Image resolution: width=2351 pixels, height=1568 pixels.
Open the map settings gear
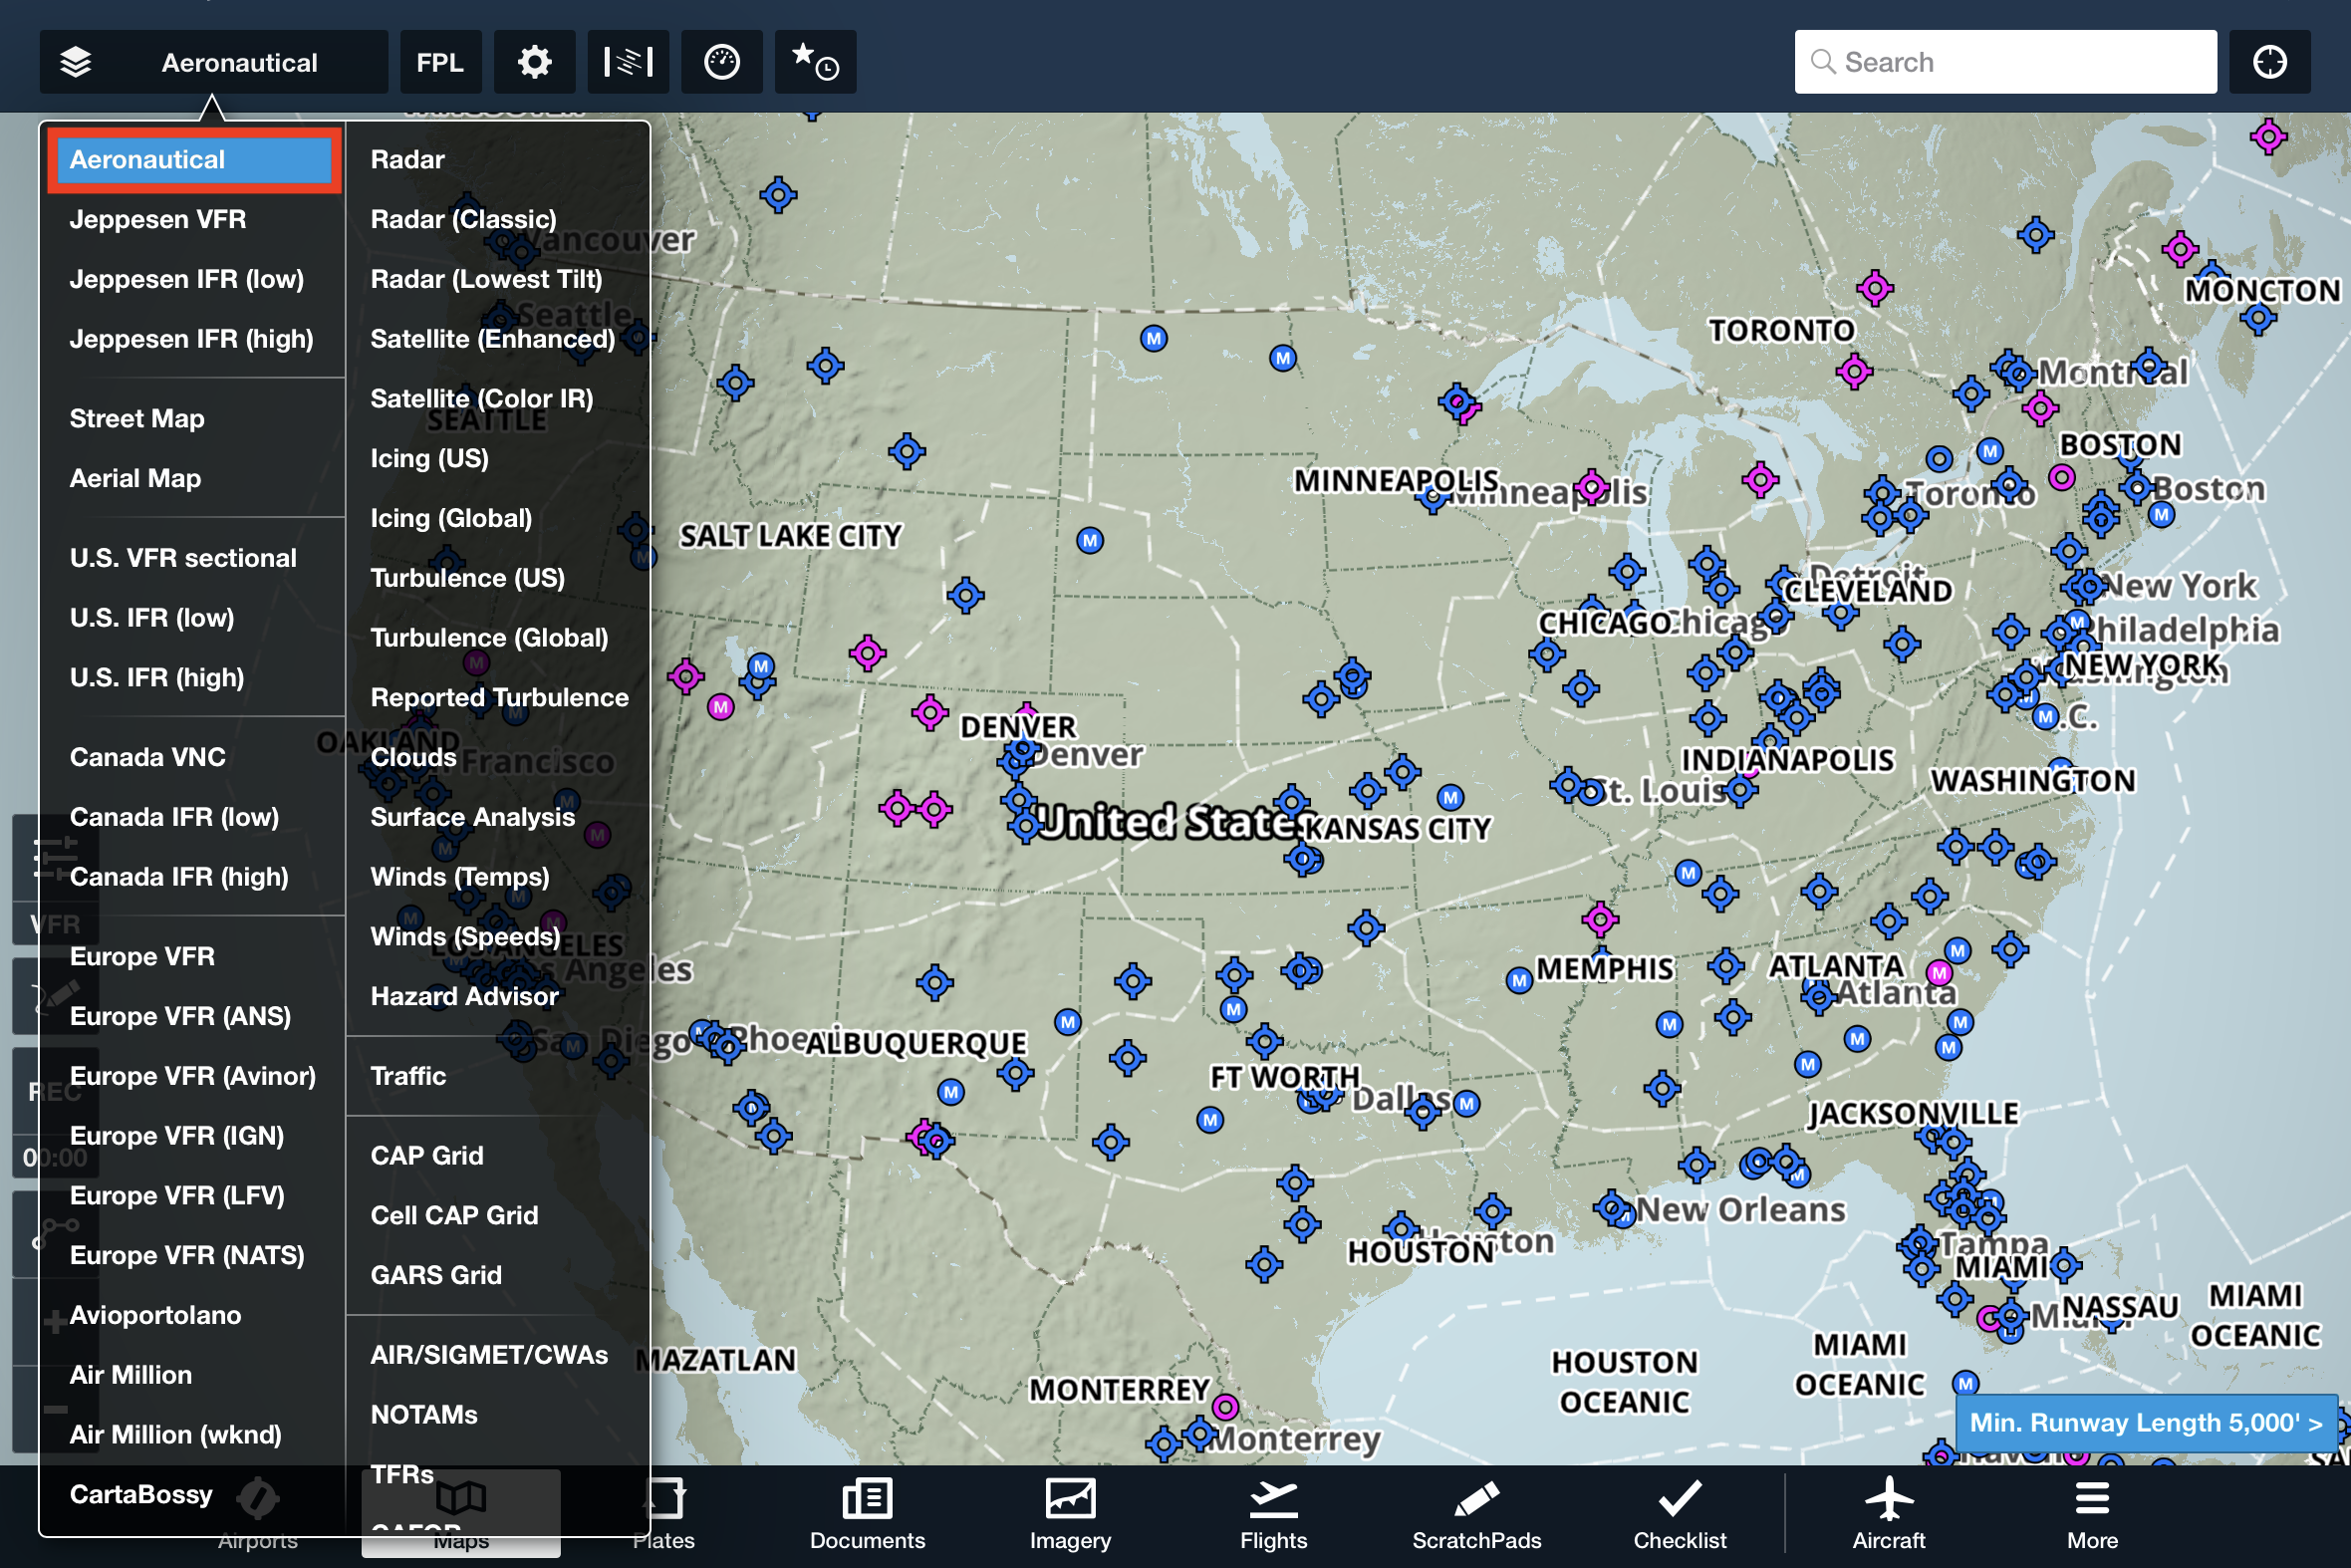click(x=534, y=62)
